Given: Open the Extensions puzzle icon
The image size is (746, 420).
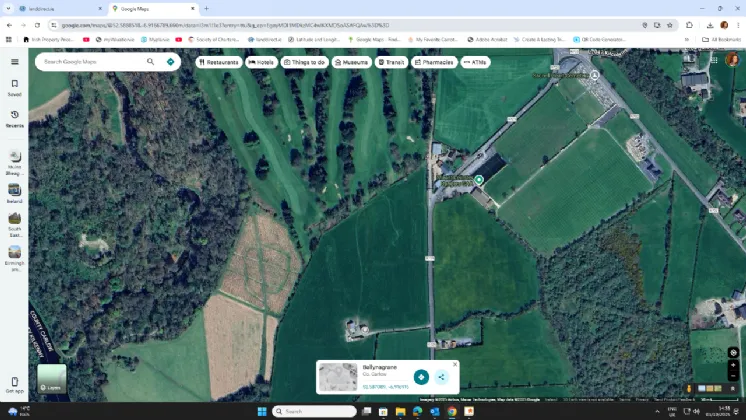Looking at the screenshot, I should coord(689,25).
